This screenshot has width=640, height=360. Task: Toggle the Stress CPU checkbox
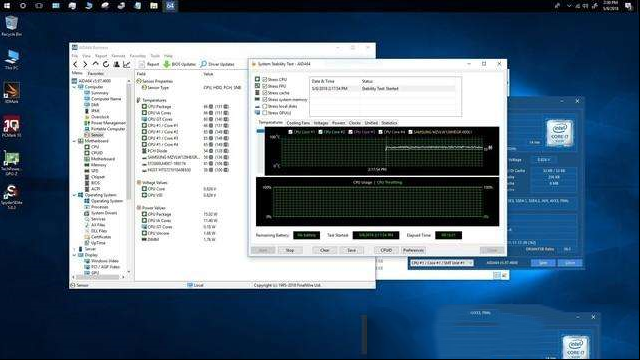265,79
